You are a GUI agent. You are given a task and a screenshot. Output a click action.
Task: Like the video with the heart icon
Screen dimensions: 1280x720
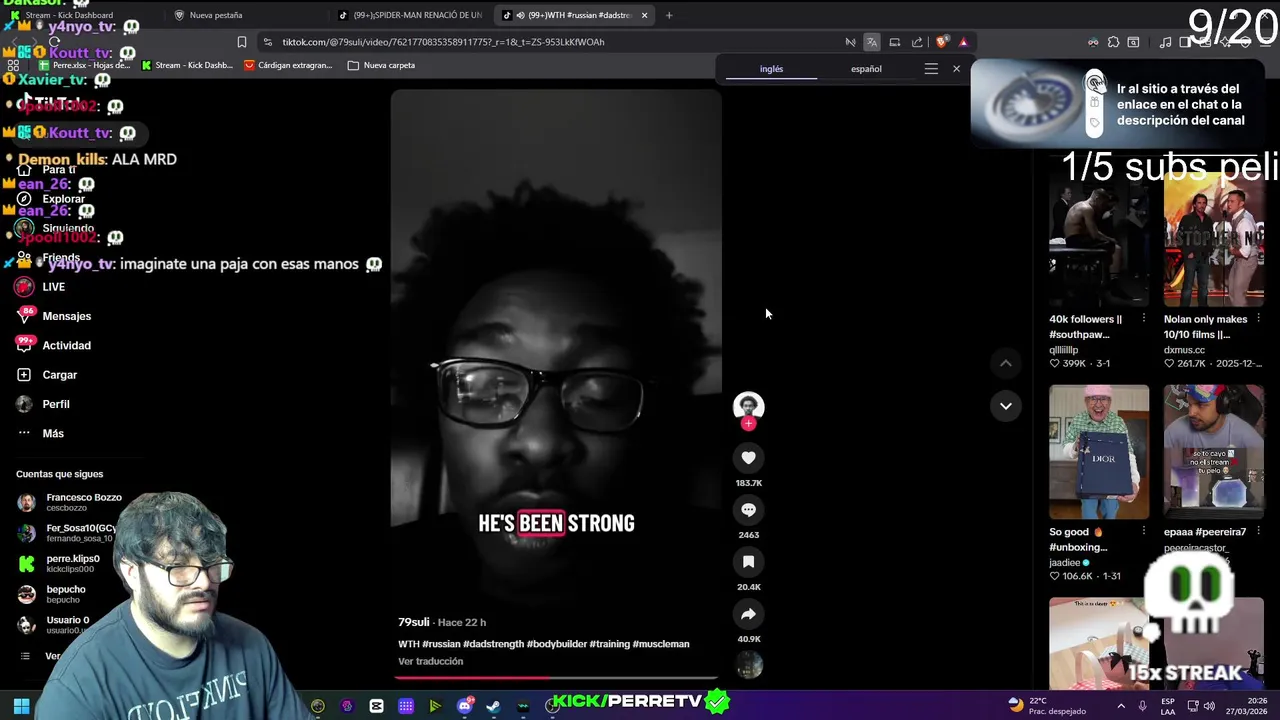[x=748, y=457]
